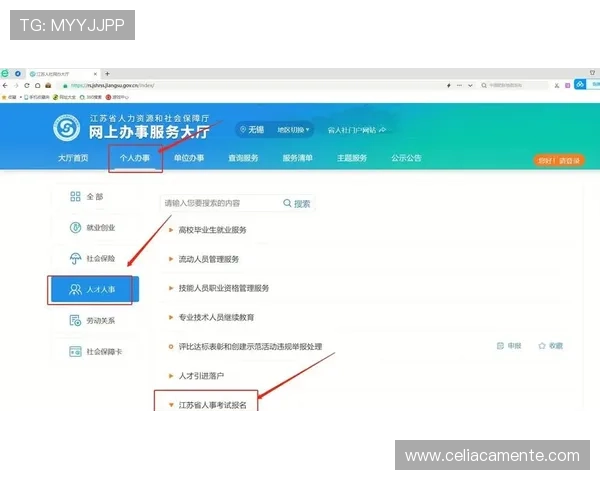600x480 pixels.
Task: Click the 360 browser logo icon
Action: coord(5,73)
